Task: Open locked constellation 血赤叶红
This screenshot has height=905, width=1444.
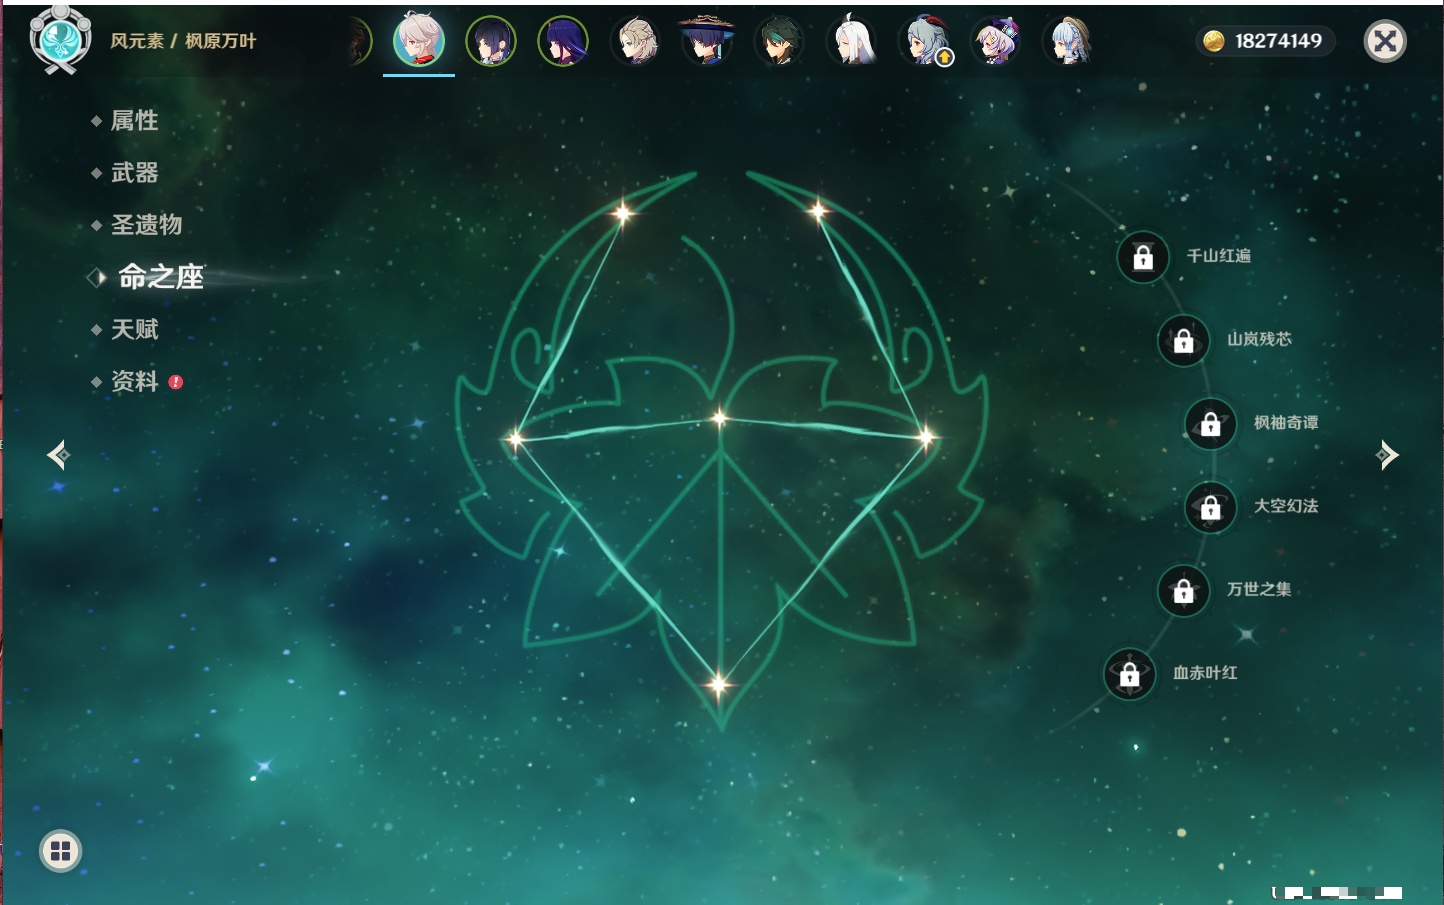Action: (1130, 674)
